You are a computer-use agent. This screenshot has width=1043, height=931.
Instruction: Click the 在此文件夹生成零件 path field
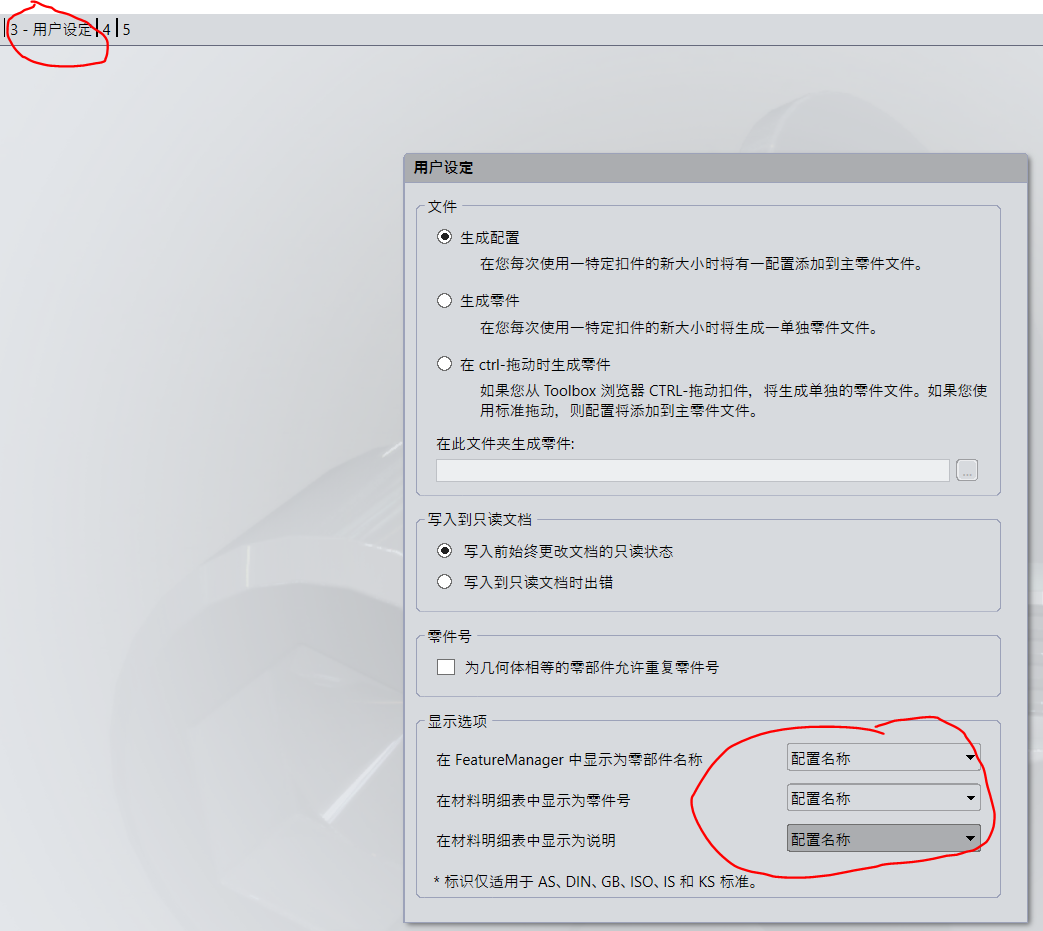point(692,470)
